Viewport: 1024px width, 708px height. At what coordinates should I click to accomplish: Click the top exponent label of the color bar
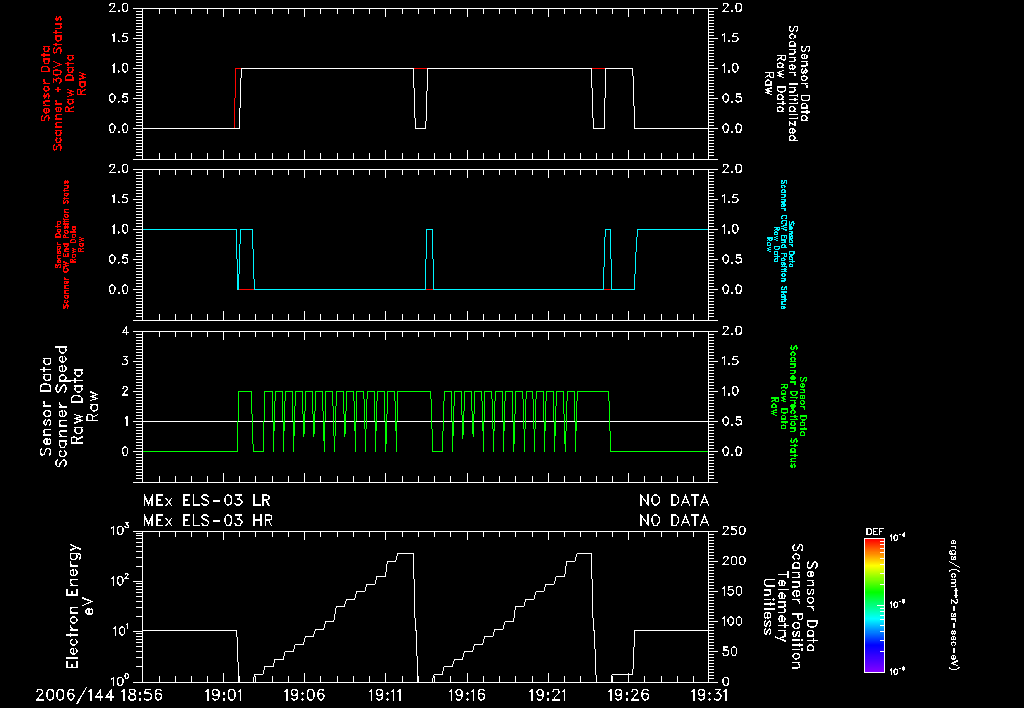click(x=896, y=538)
